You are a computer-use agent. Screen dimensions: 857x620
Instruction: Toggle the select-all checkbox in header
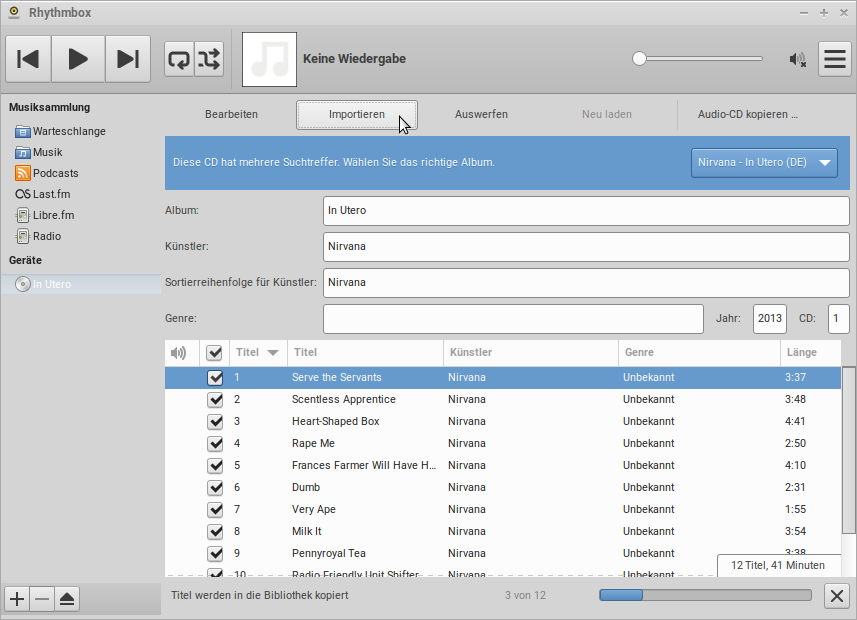tap(214, 353)
